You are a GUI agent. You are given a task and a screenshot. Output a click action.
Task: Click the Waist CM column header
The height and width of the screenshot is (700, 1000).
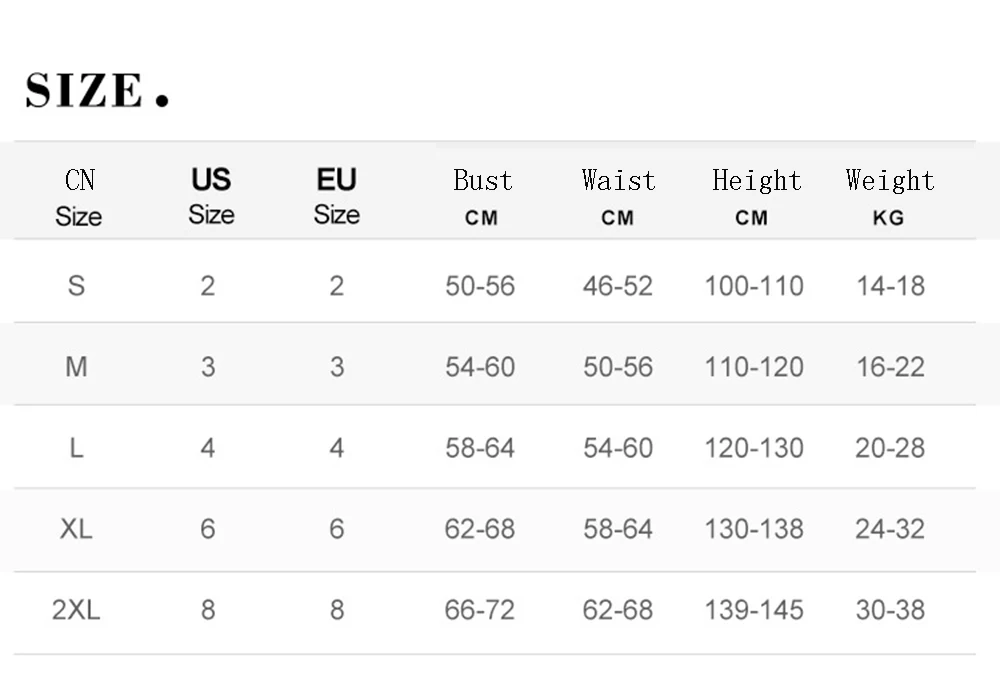pos(618,197)
